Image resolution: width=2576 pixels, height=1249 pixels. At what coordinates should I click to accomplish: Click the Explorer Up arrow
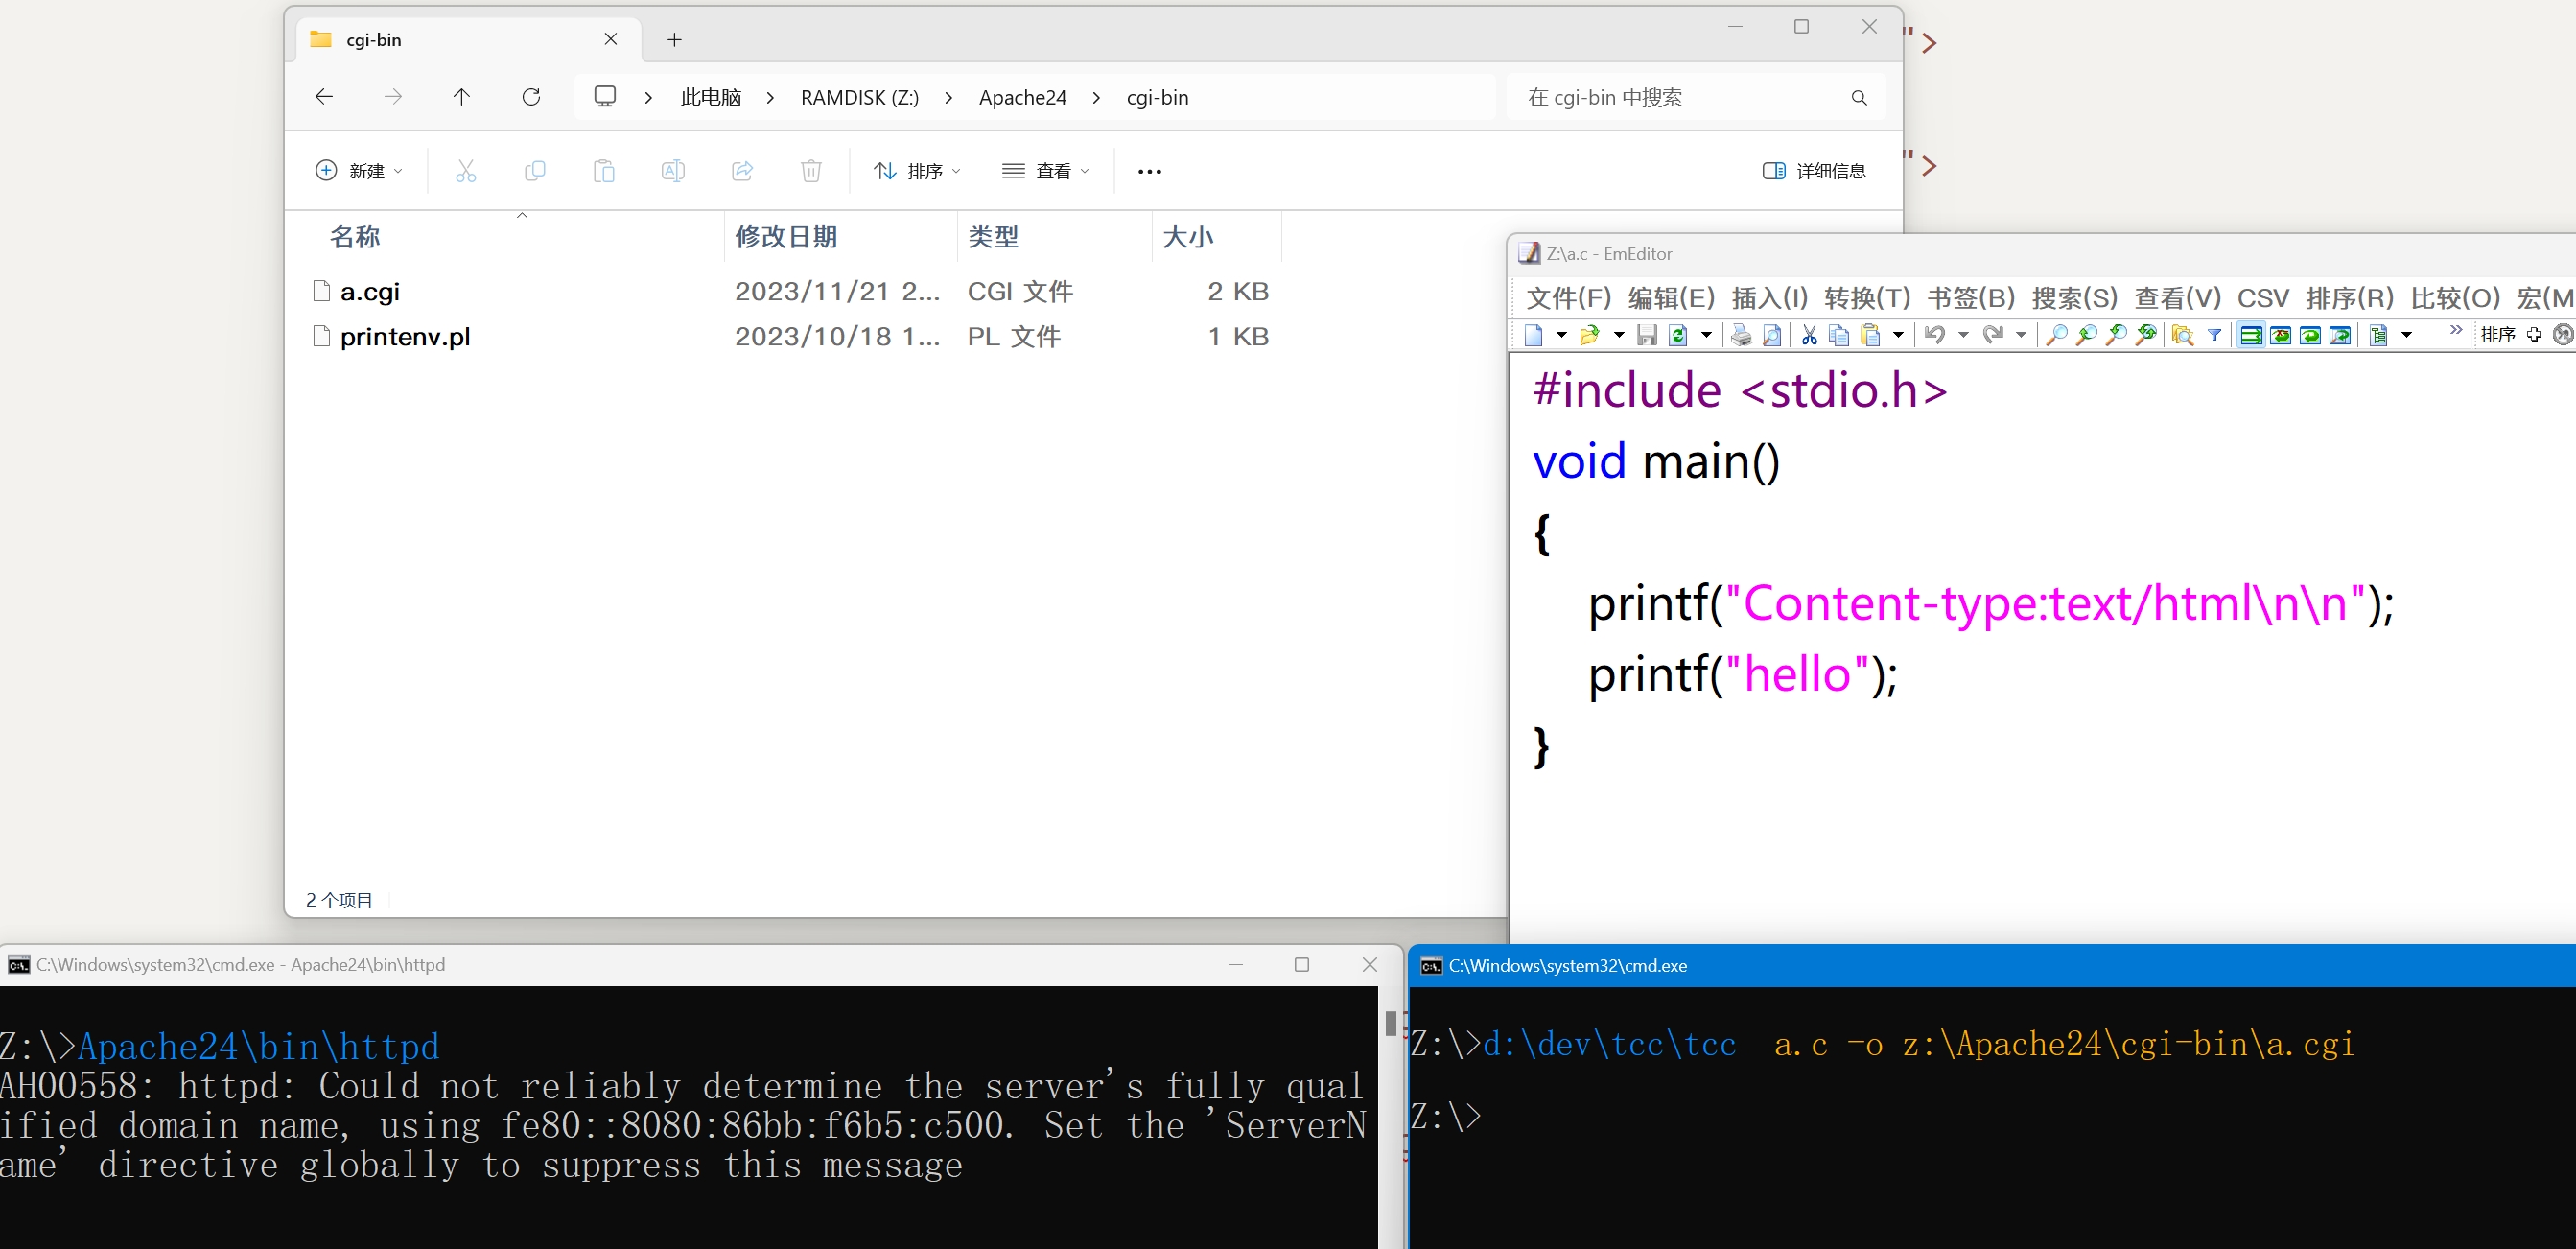click(x=461, y=97)
